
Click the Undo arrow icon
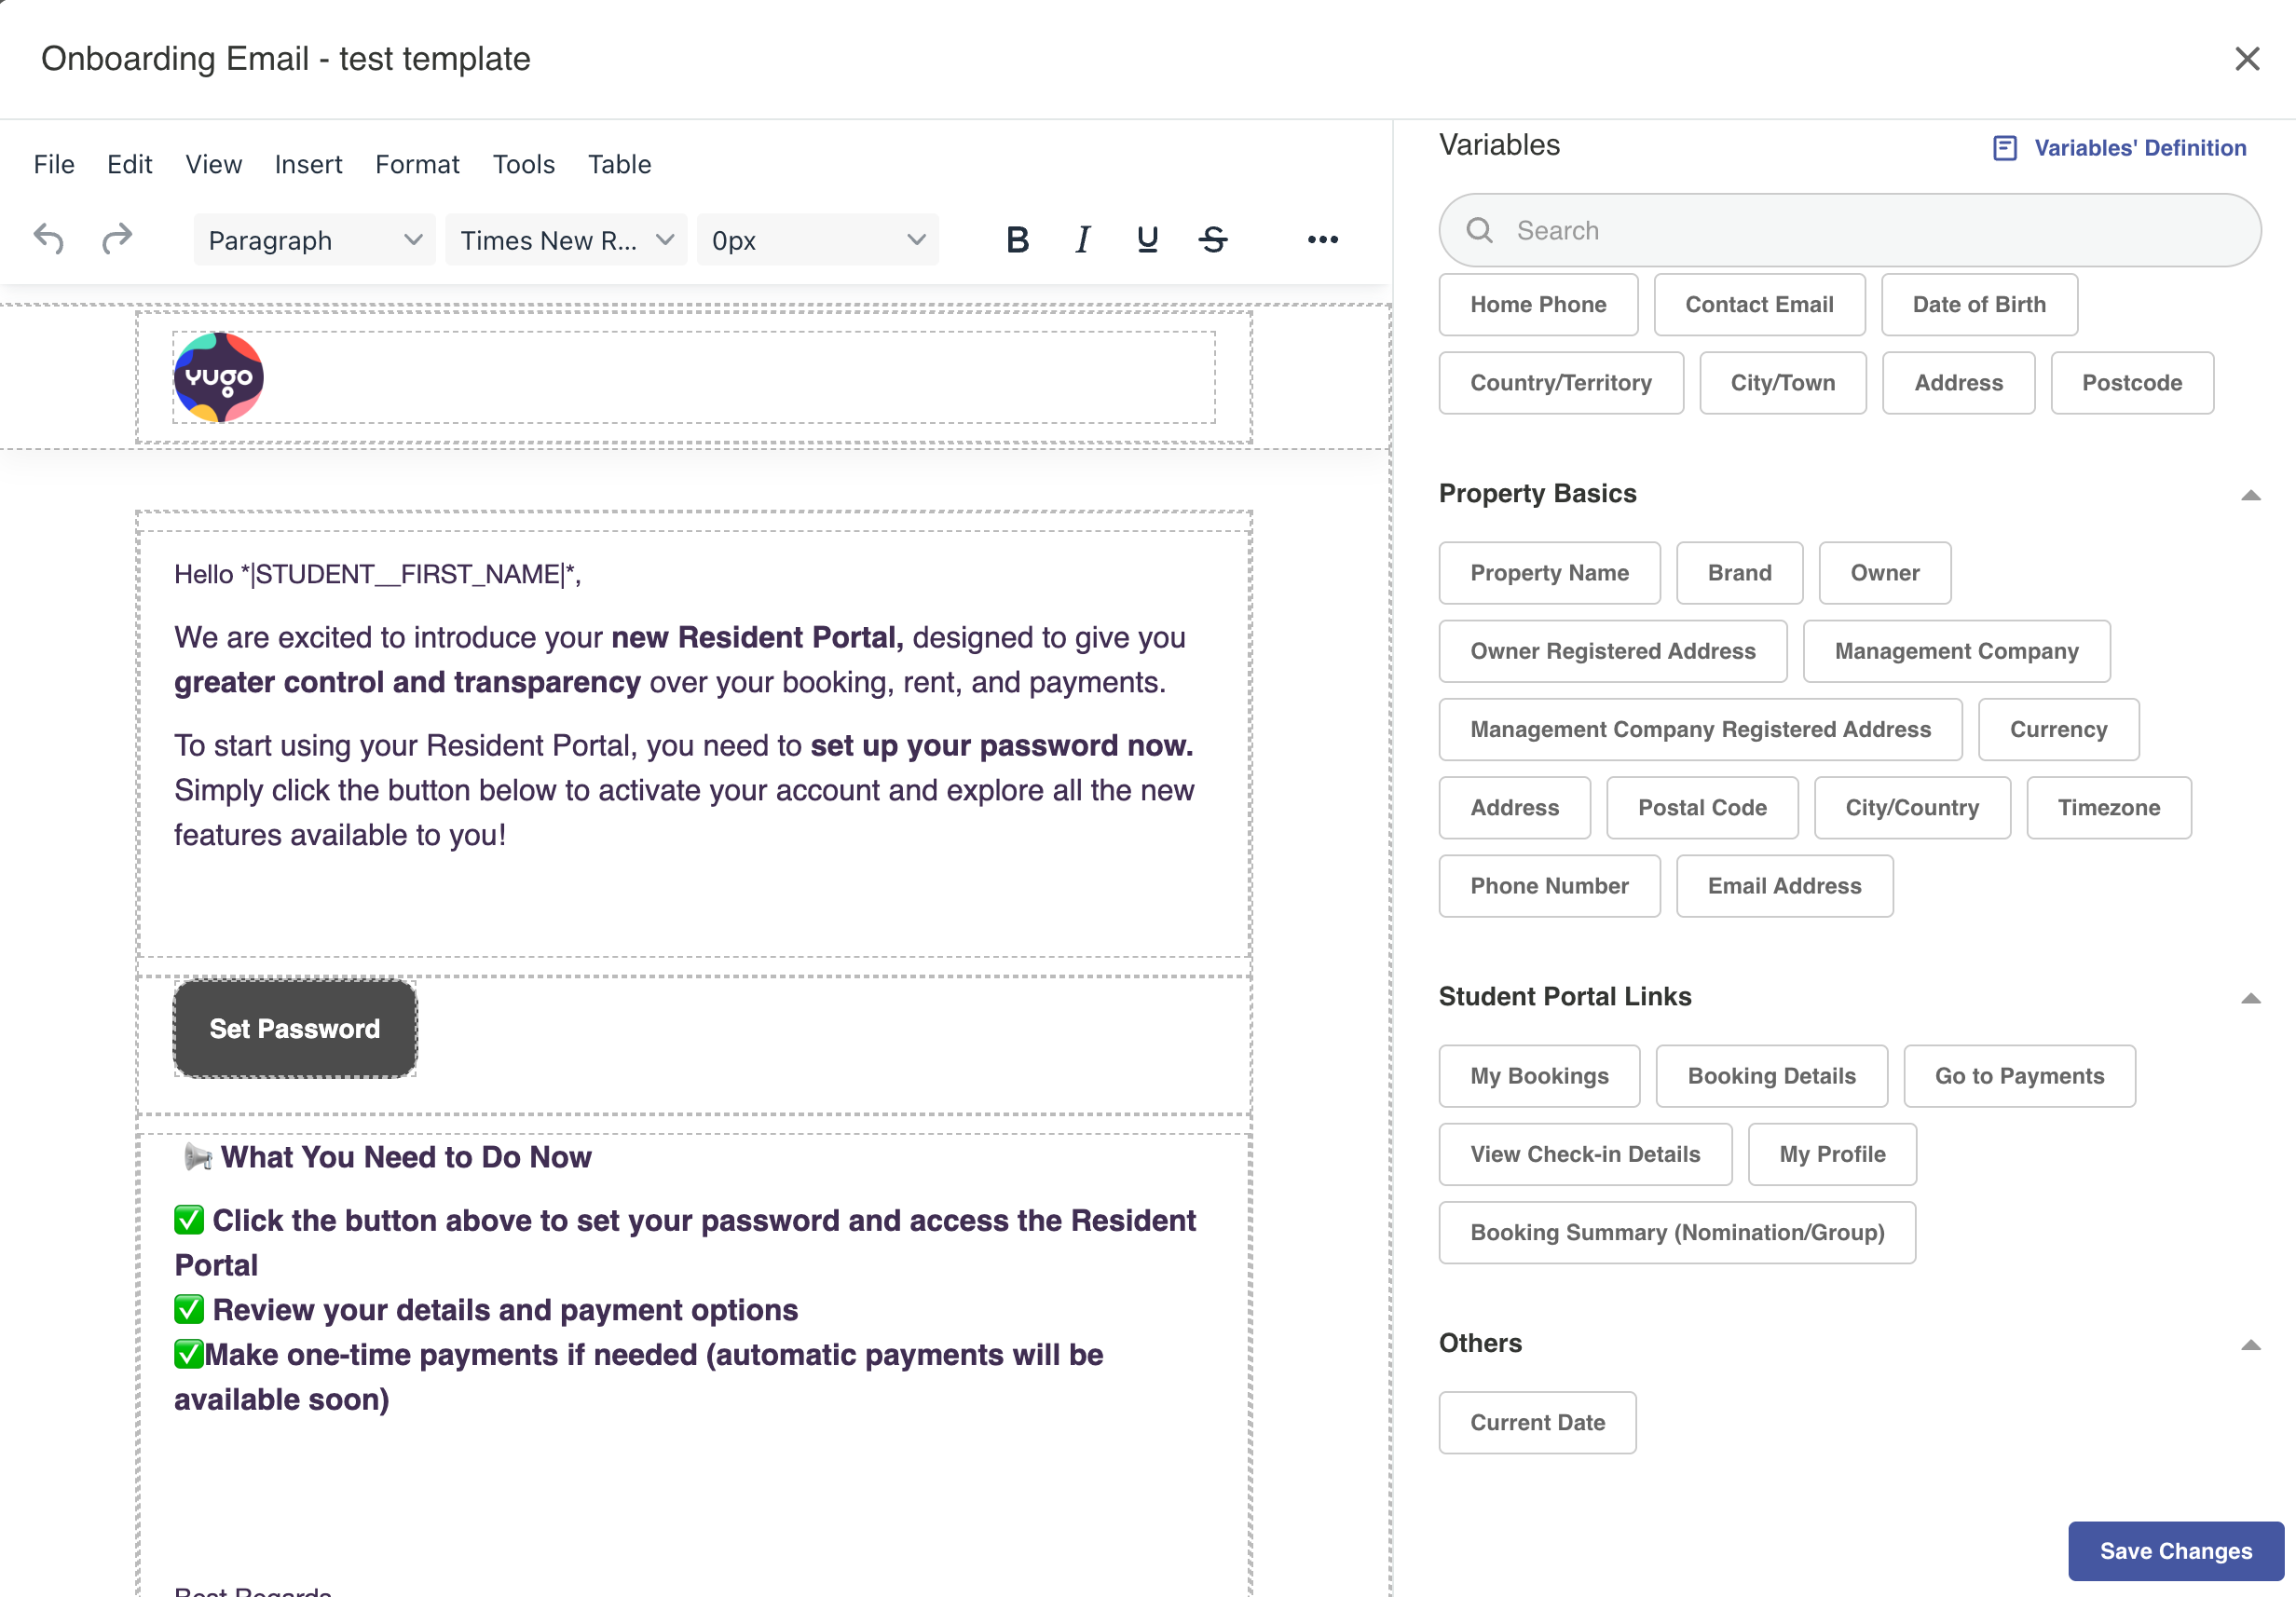pyautogui.click(x=49, y=239)
